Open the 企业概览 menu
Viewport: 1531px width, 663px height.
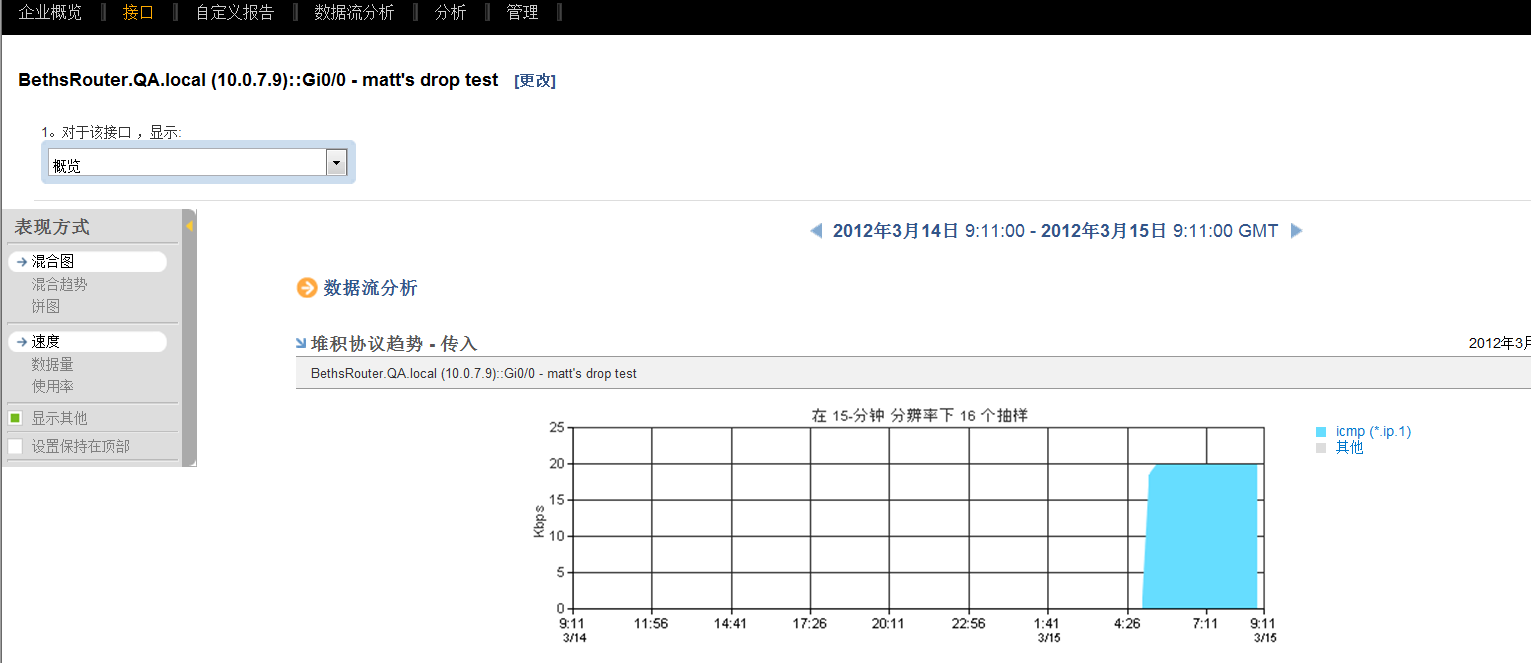[x=50, y=13]
